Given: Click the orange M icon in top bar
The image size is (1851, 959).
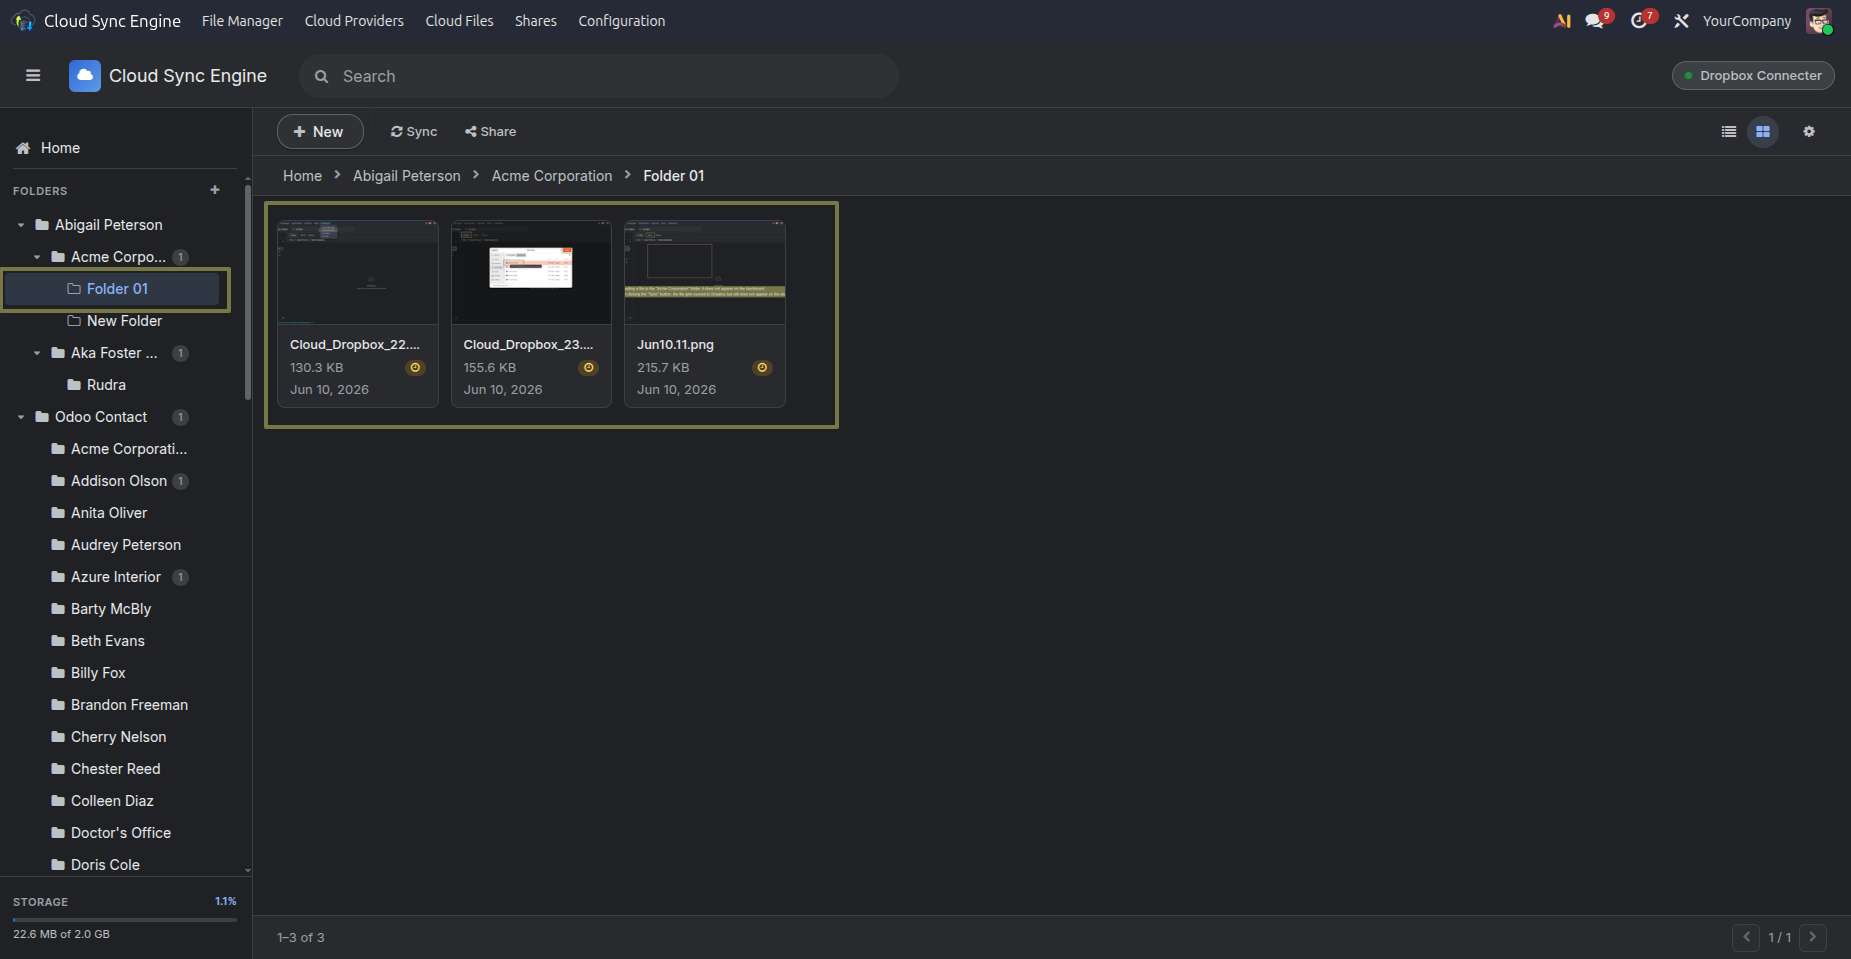Looking at the screenshot, I should [x=1562, y=21].
